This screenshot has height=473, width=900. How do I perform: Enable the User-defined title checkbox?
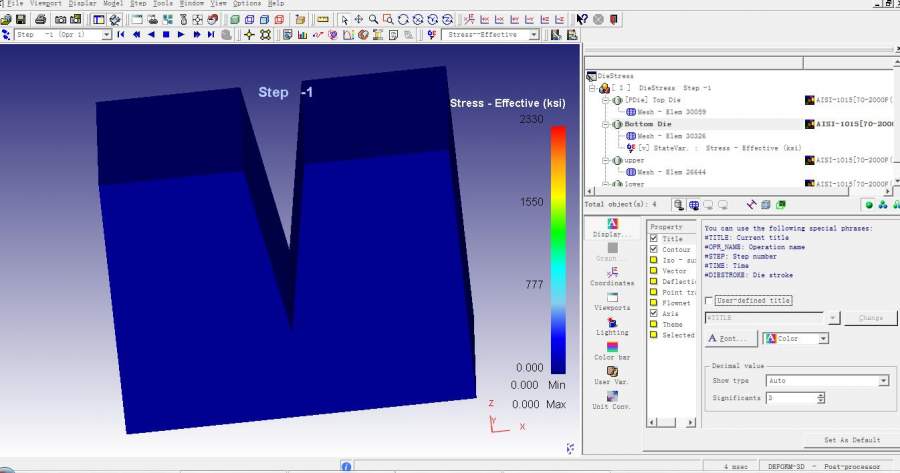pos(709,300)
